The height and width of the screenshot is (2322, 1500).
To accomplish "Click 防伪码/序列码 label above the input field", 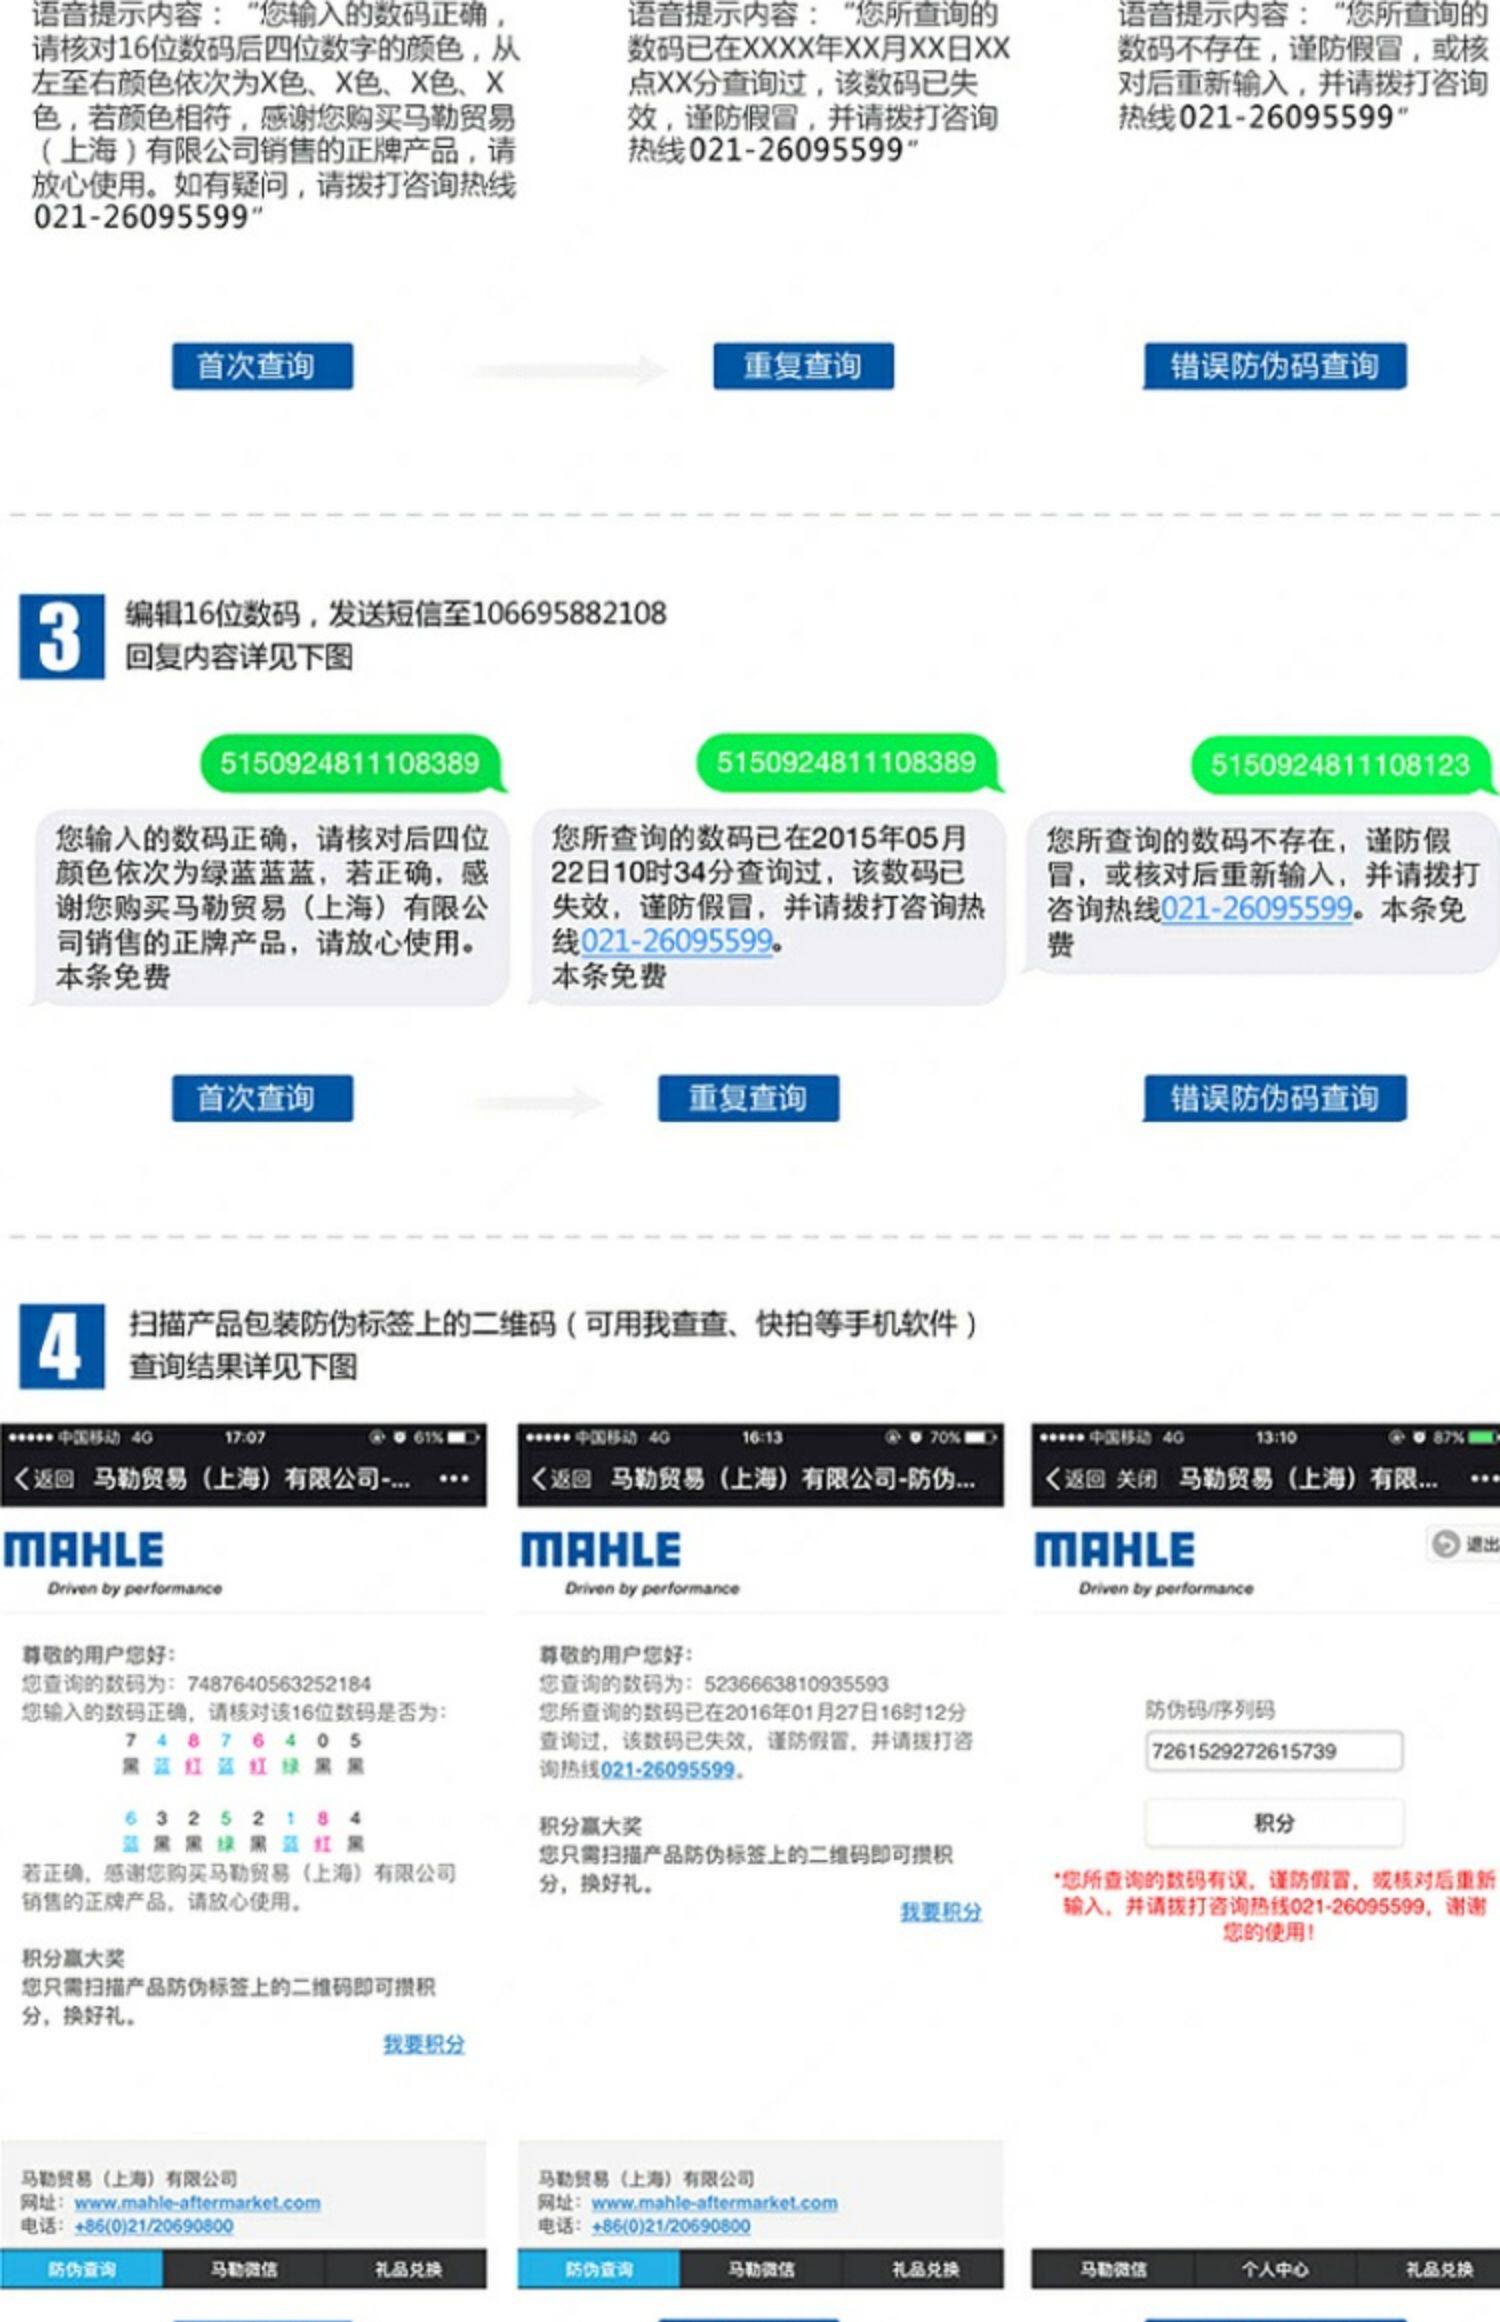I will pyautogui.click(x=1210, y=1709).
